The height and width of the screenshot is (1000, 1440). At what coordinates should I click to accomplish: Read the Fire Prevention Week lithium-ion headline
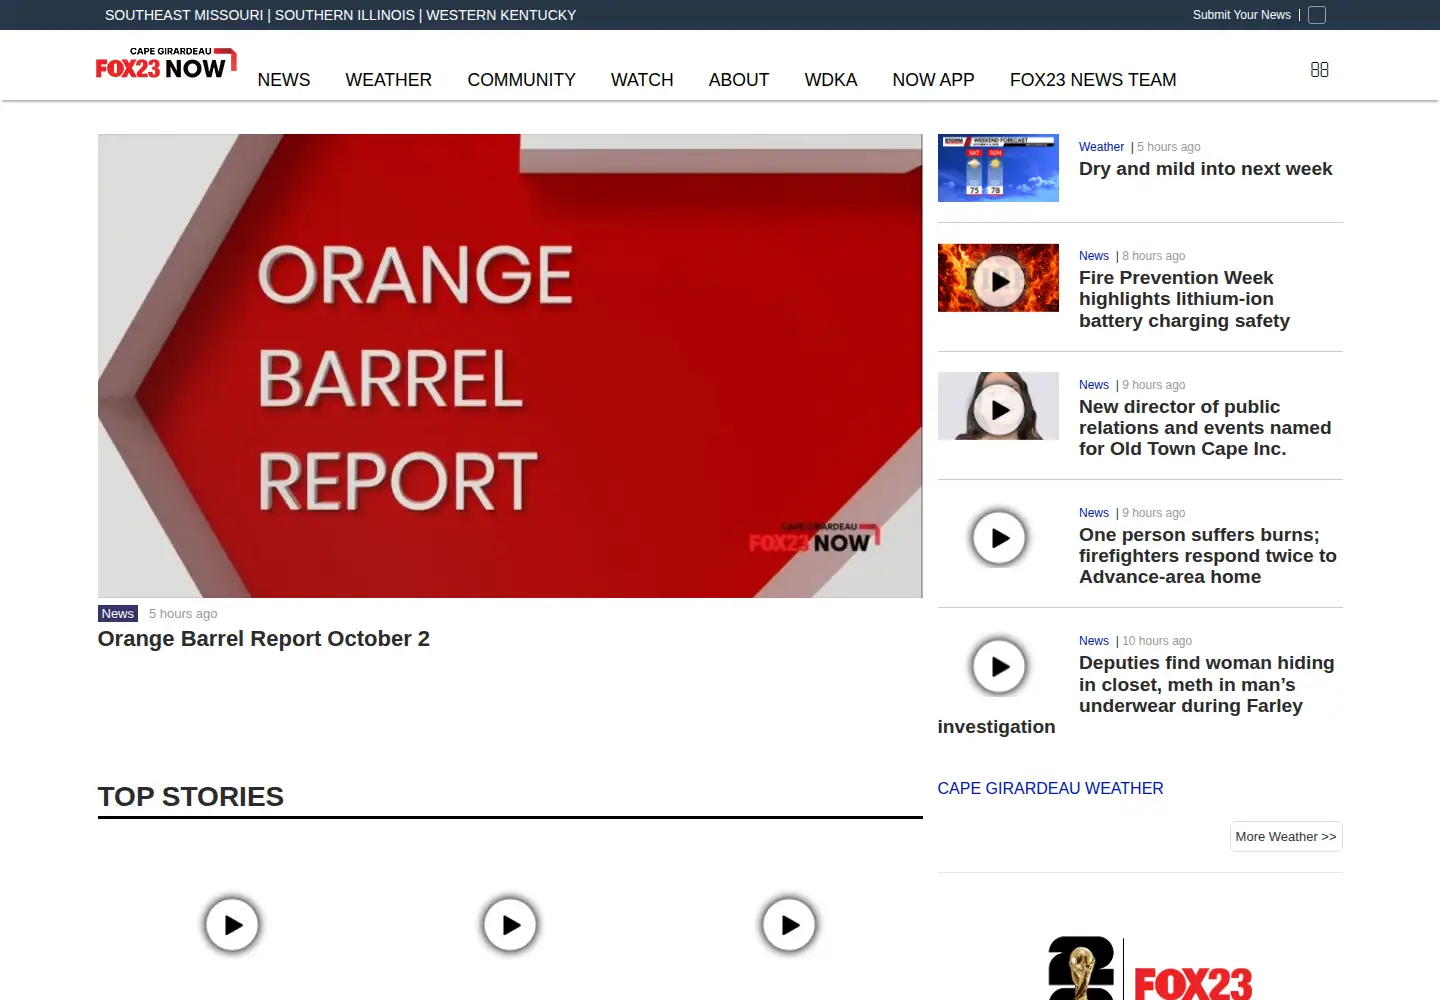pyautogui.click(x=1185, y=299)
